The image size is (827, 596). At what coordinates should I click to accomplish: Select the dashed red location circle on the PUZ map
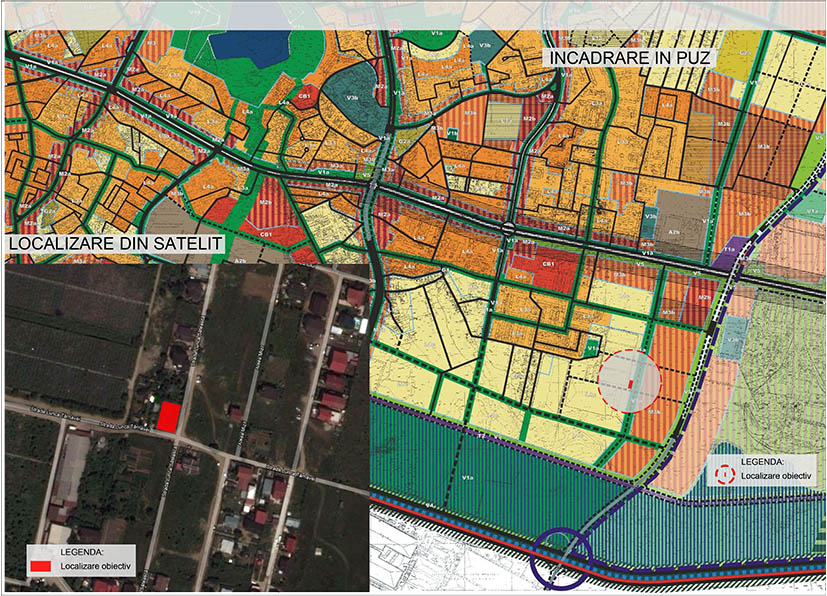629,381
